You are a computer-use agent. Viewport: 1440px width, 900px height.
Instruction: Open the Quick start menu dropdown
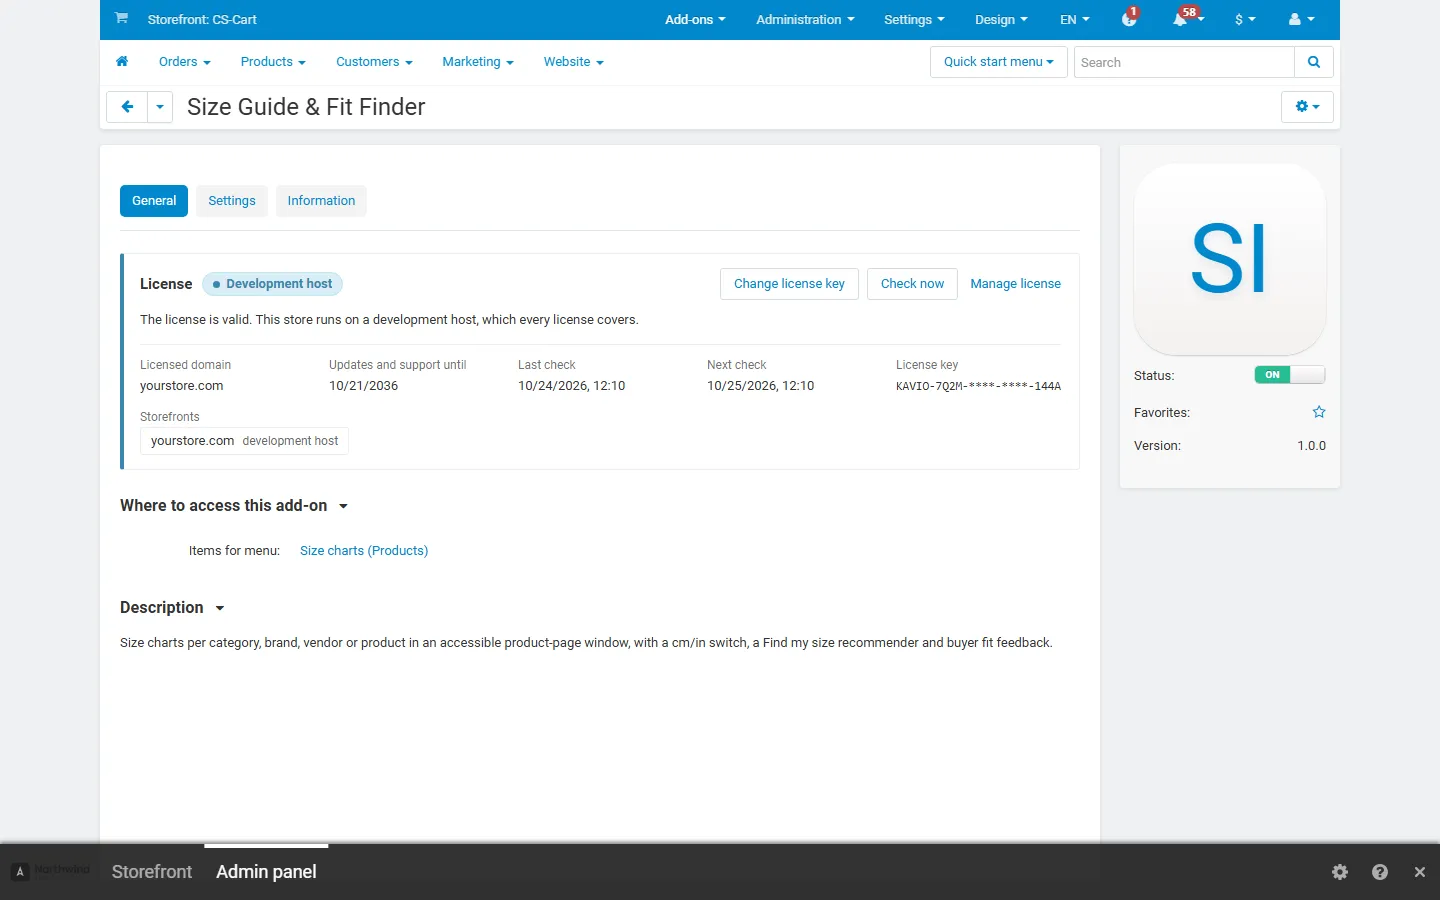998,62
